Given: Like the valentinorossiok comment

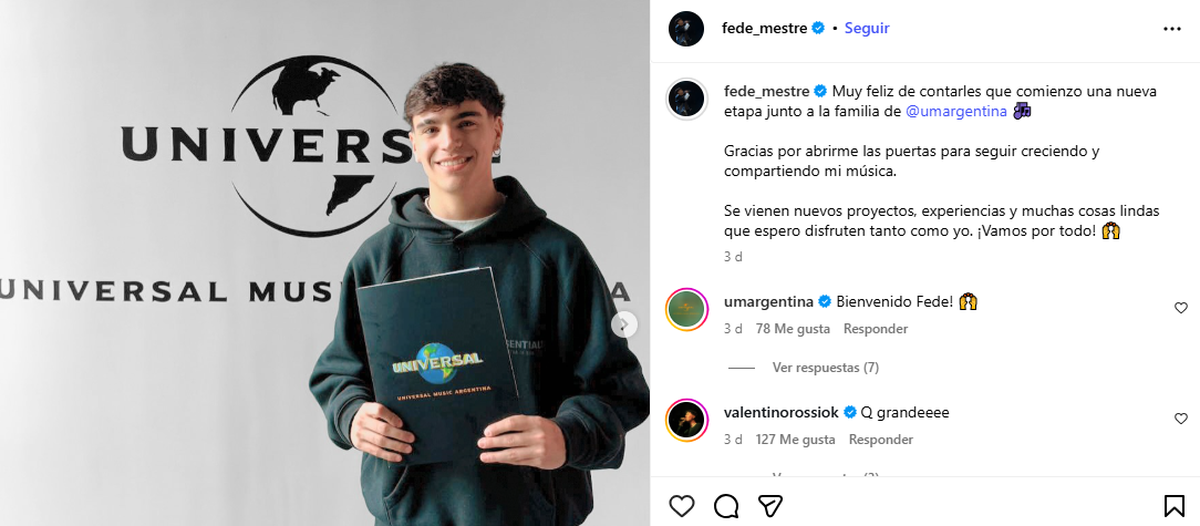Looking at the screenshot, I should point(1181,419).
